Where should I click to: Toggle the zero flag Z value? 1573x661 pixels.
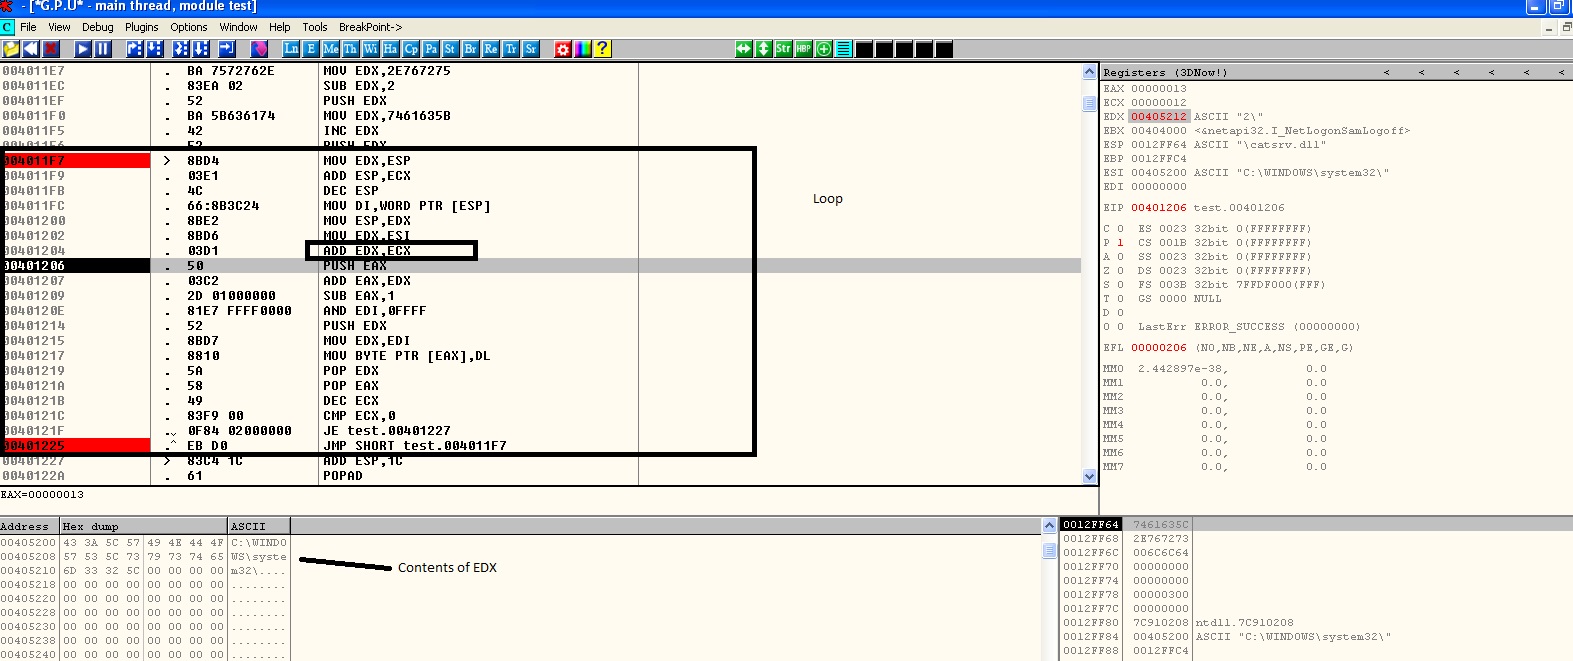(1120, 271)
